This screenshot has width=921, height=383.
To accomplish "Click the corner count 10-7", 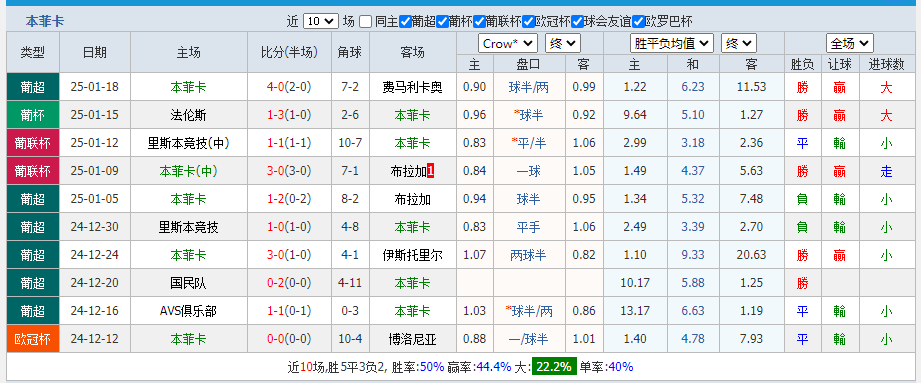I will pos(350,143).
